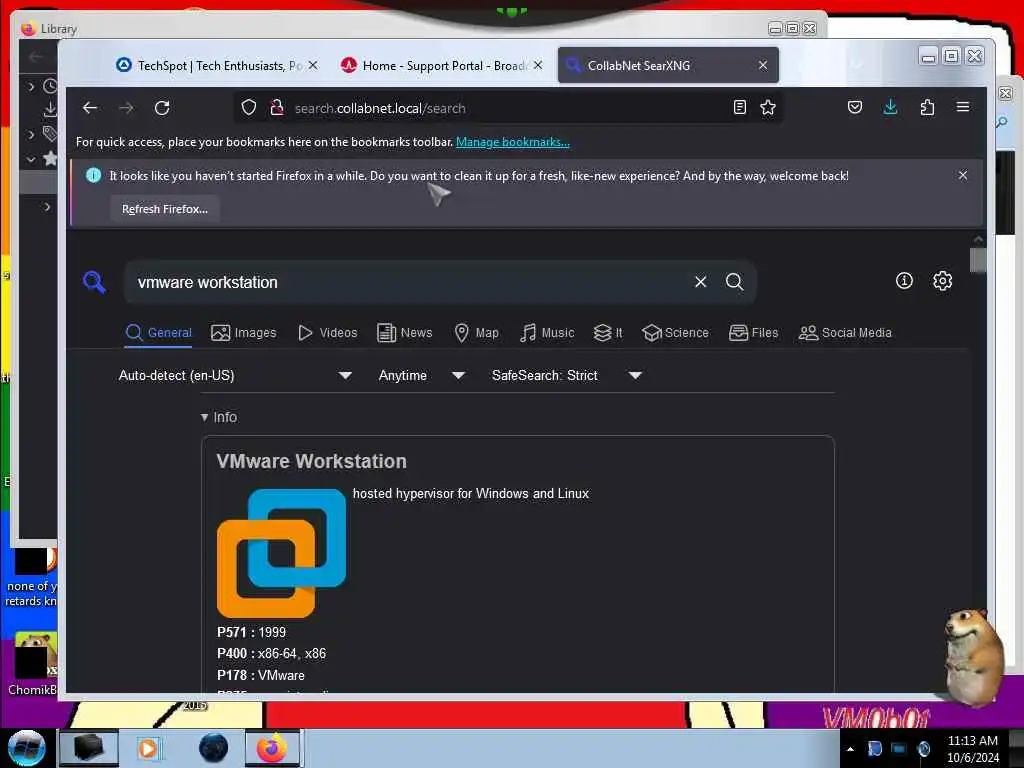Open black box application in taskbar
This screenshot has width=1024, height=768.
pos(89,748)
